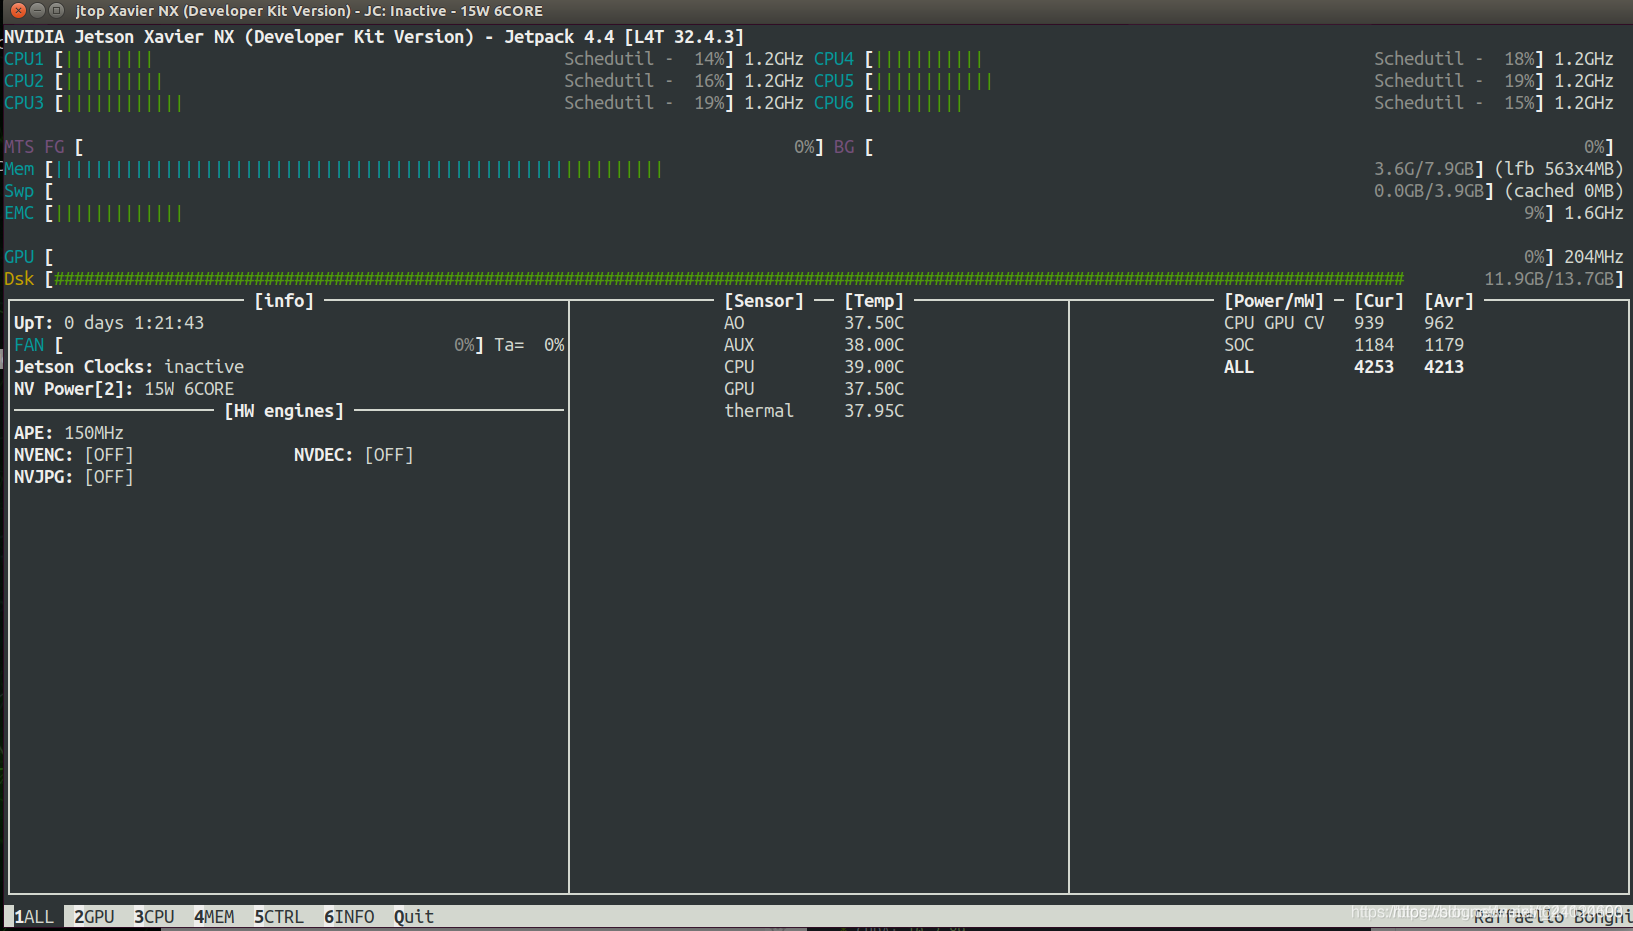Click the CPU5 label
The width and height of the screenshot is (1633, 931).
(834, 81)
